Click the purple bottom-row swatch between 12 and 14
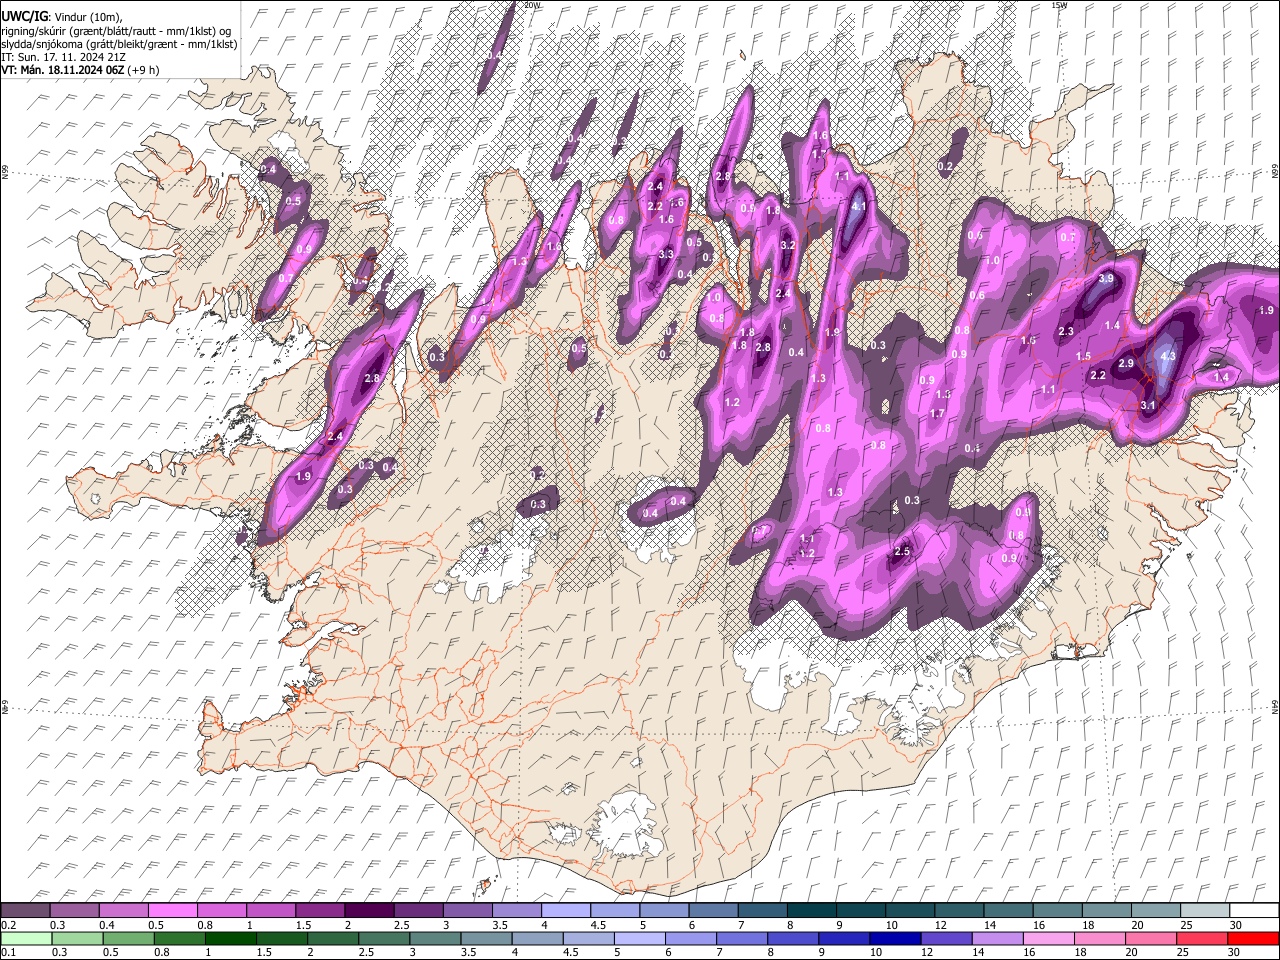Viewport: 1280px width, 960px height. (946, 939)
